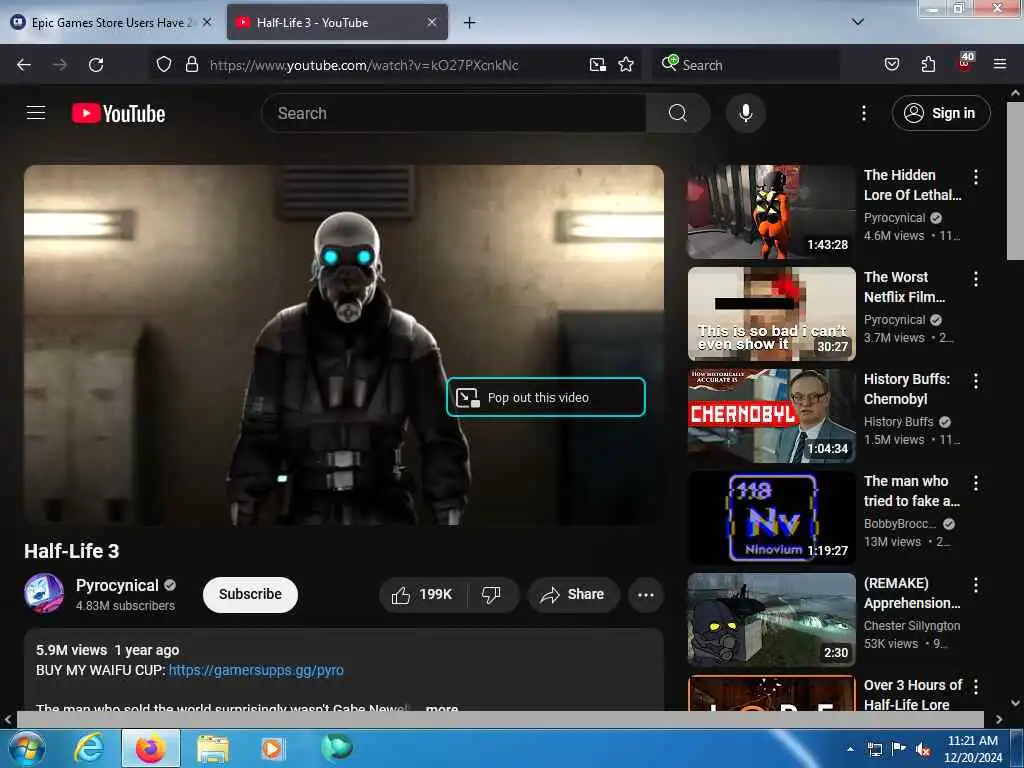Dislike the Half-Life 3 video
The height and width of the screenshot is (768, 1024).
tap(492, 594)
